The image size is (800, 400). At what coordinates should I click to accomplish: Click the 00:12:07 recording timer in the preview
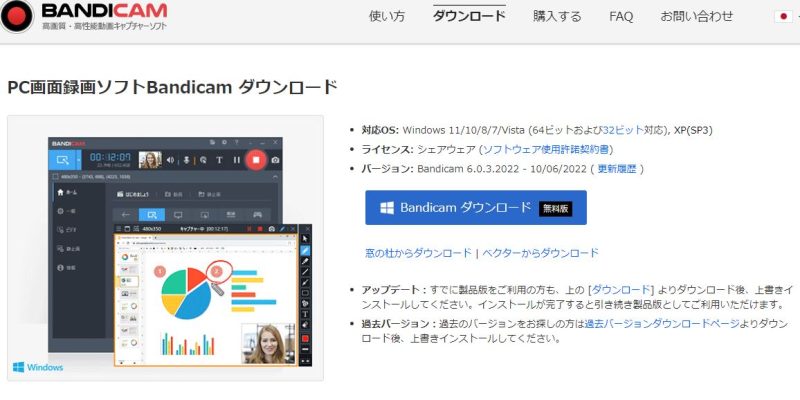110,157
